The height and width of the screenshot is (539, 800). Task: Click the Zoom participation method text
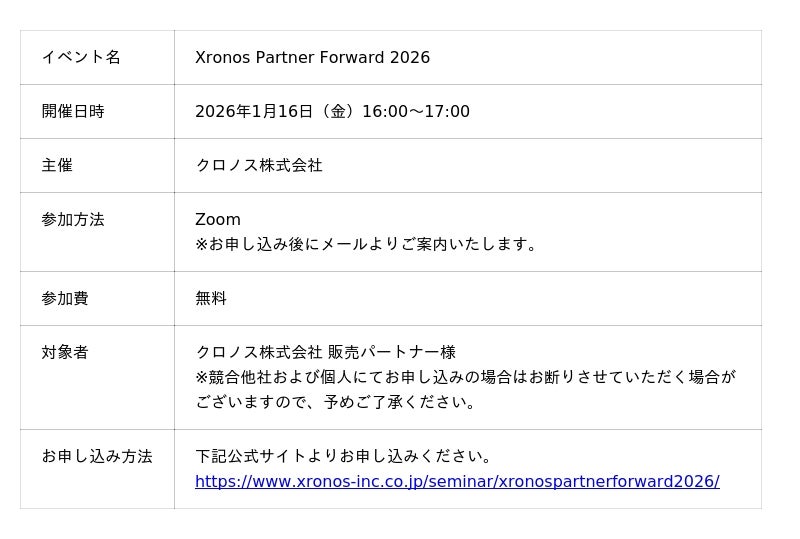coord(218,219)
